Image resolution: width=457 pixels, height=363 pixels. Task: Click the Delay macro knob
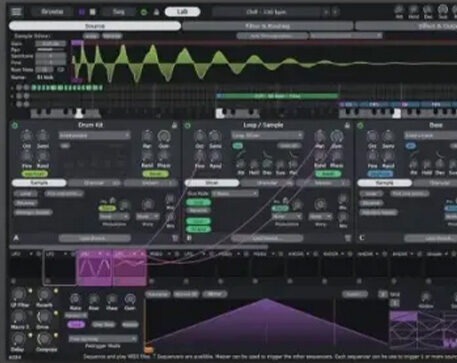point(18,339)
